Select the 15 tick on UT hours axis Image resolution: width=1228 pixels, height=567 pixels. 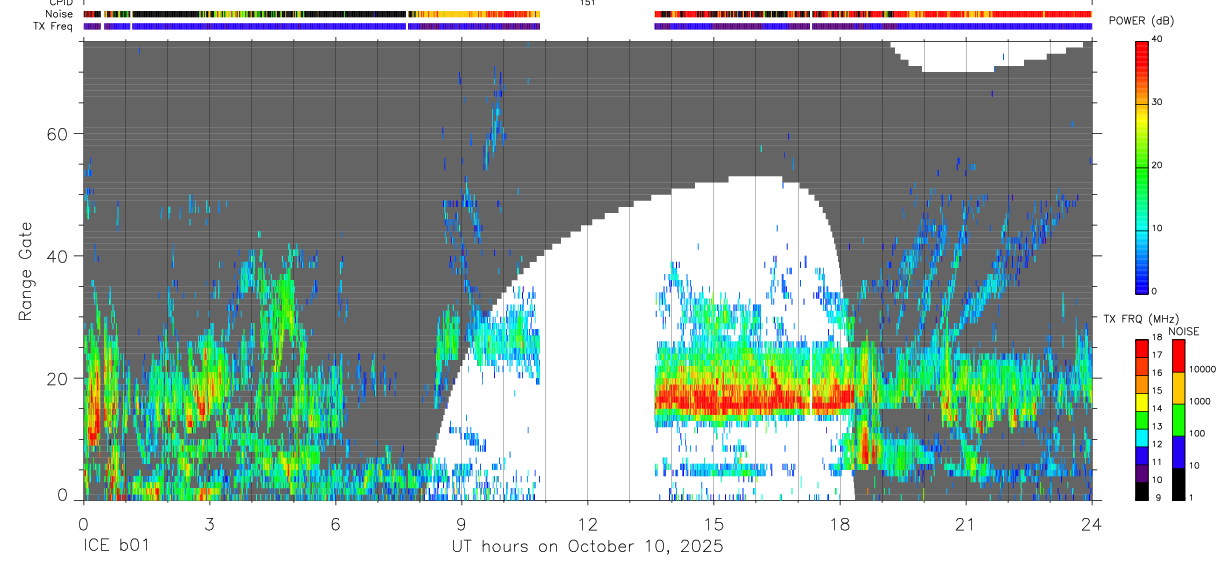[x=713, y=523]
